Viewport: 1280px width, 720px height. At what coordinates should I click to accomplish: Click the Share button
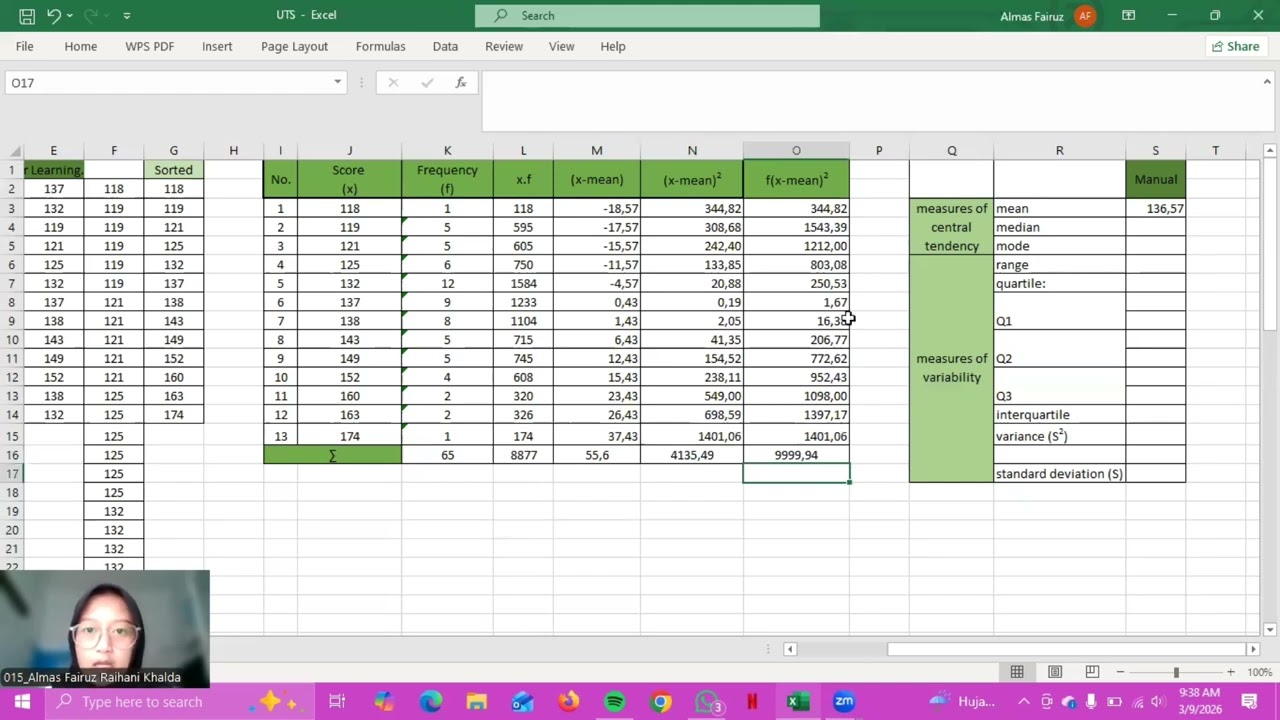[x=1235, y=46]
